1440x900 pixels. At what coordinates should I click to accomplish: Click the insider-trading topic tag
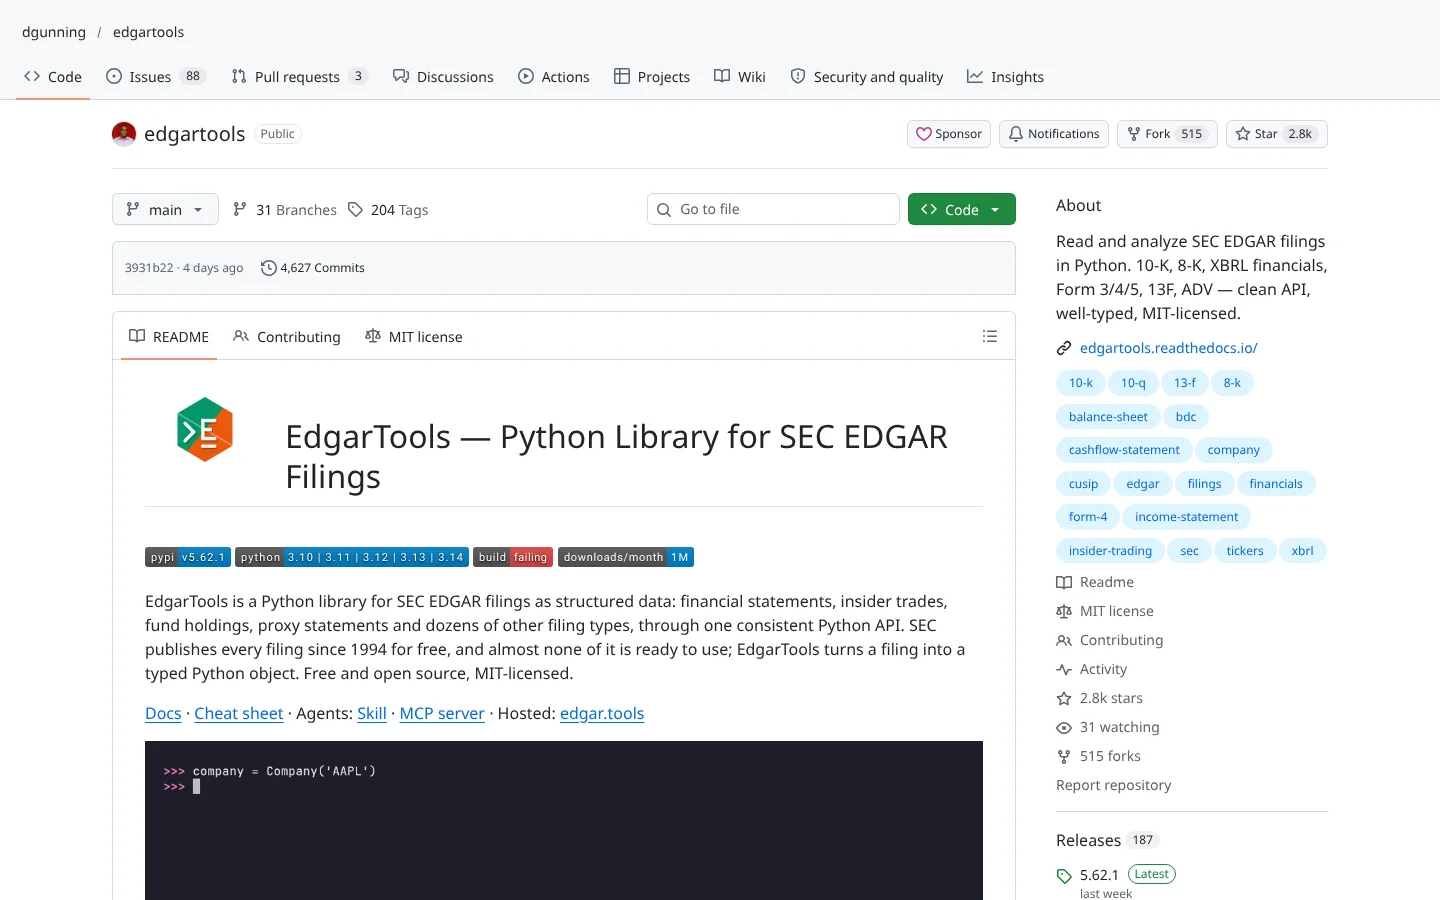(1110, 551)
